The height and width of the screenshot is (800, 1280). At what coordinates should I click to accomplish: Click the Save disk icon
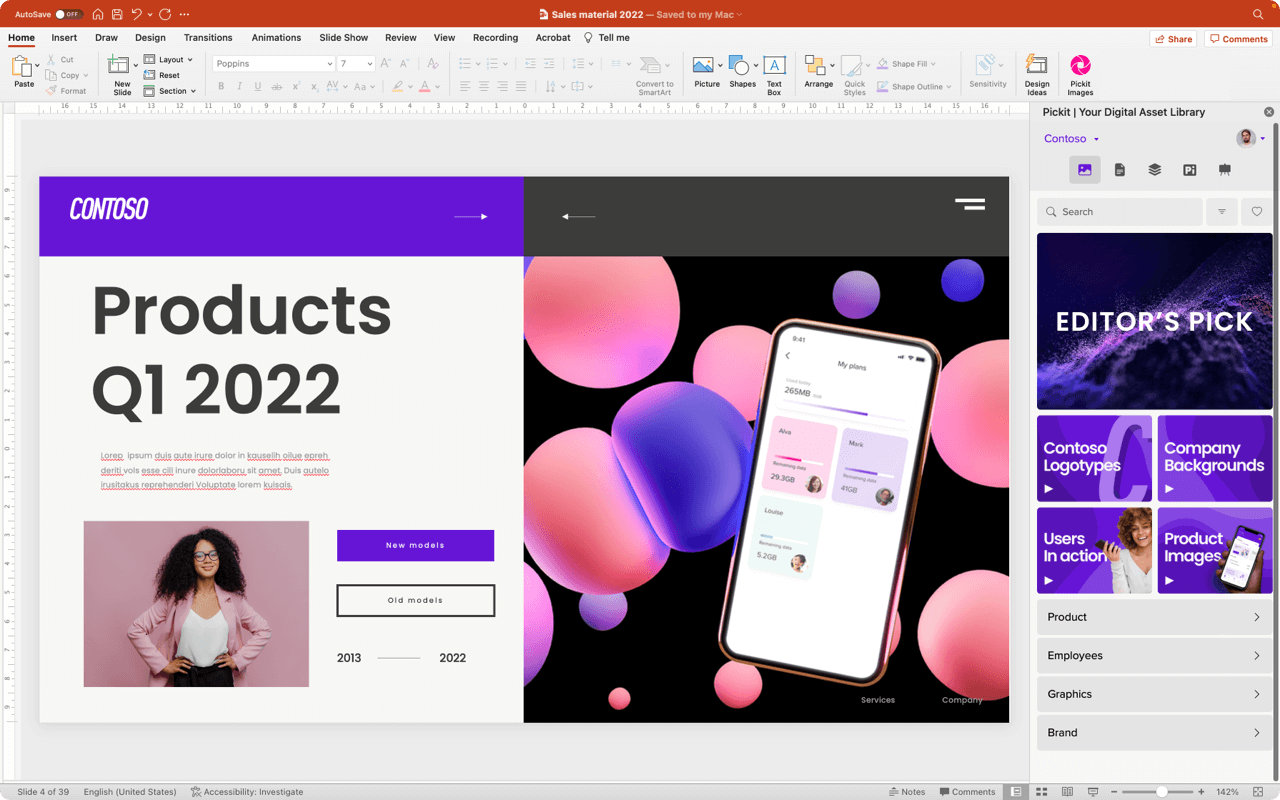(117, 14)
